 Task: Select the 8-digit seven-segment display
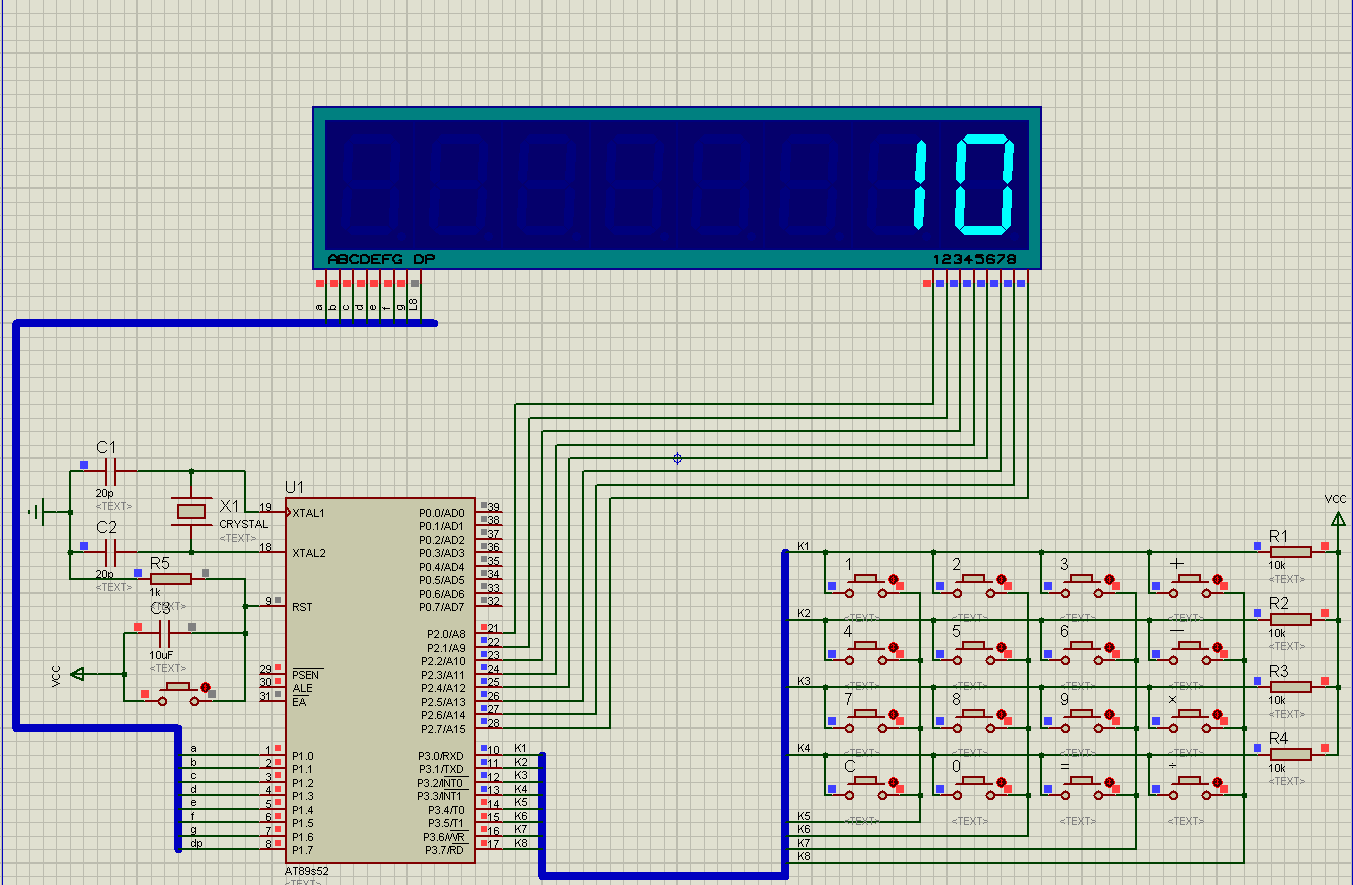click(x=677, y=187)
